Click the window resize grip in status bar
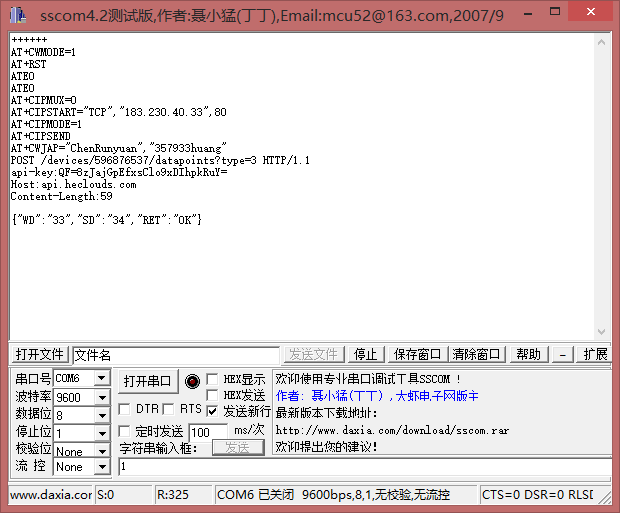620x513 pixels. pyautogui.click(x=604, y=497)
